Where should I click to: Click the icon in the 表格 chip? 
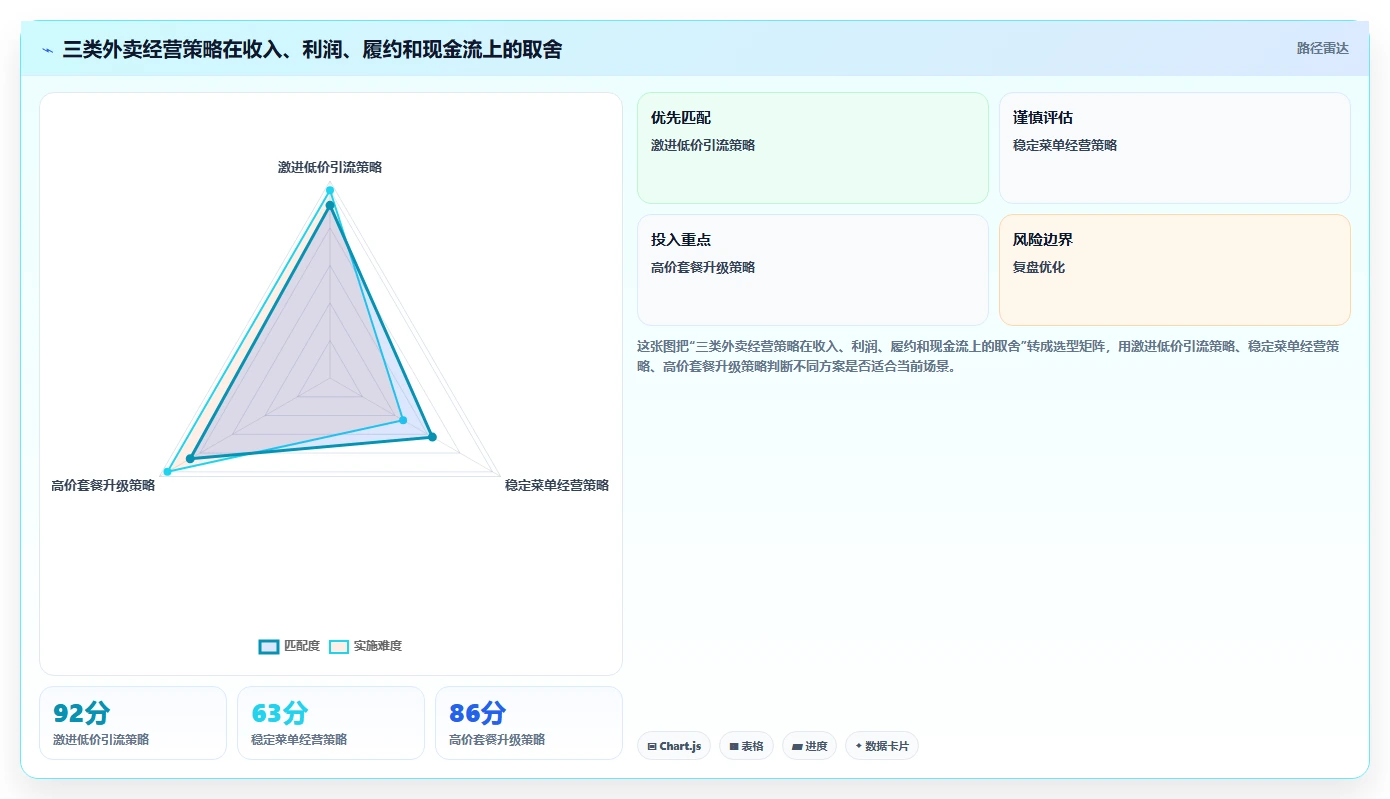734,746
